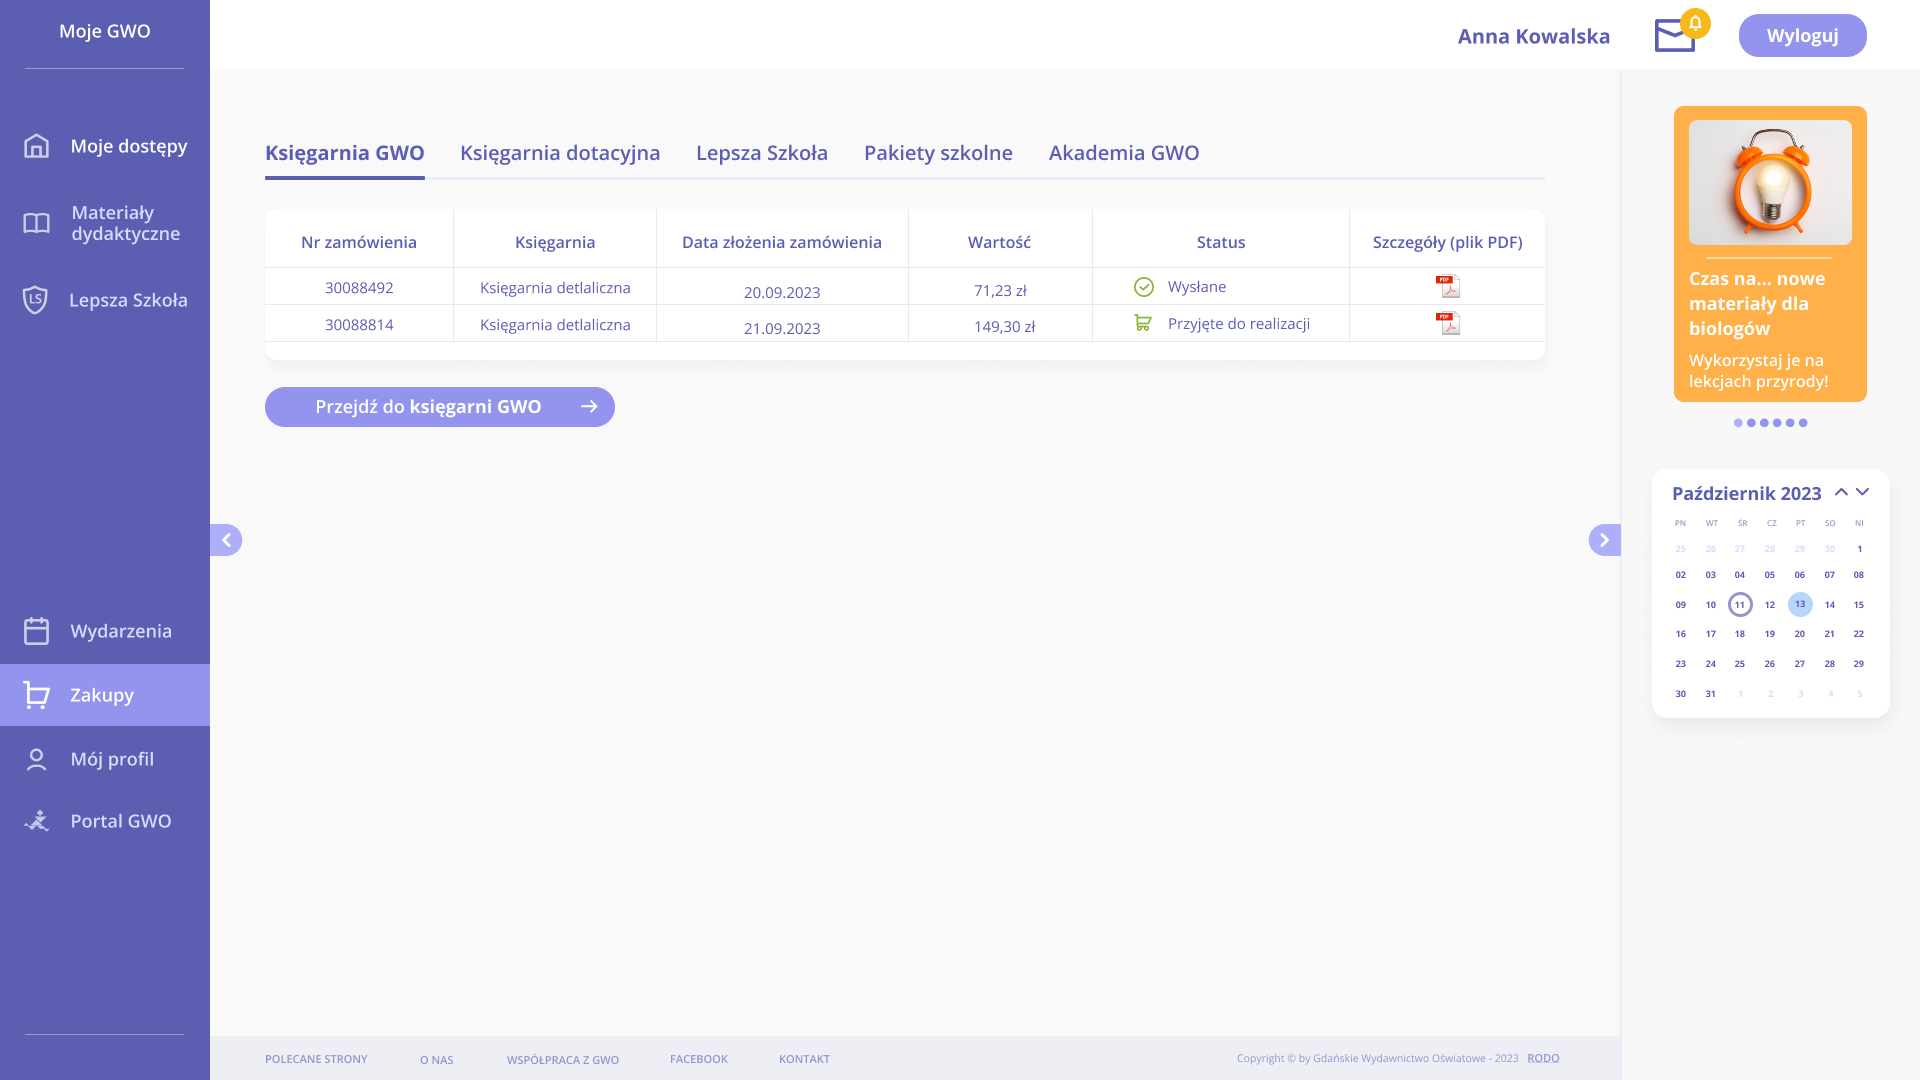
Task: Click the green check icon beside Wysłane
Action: [x=1144, y=287]
